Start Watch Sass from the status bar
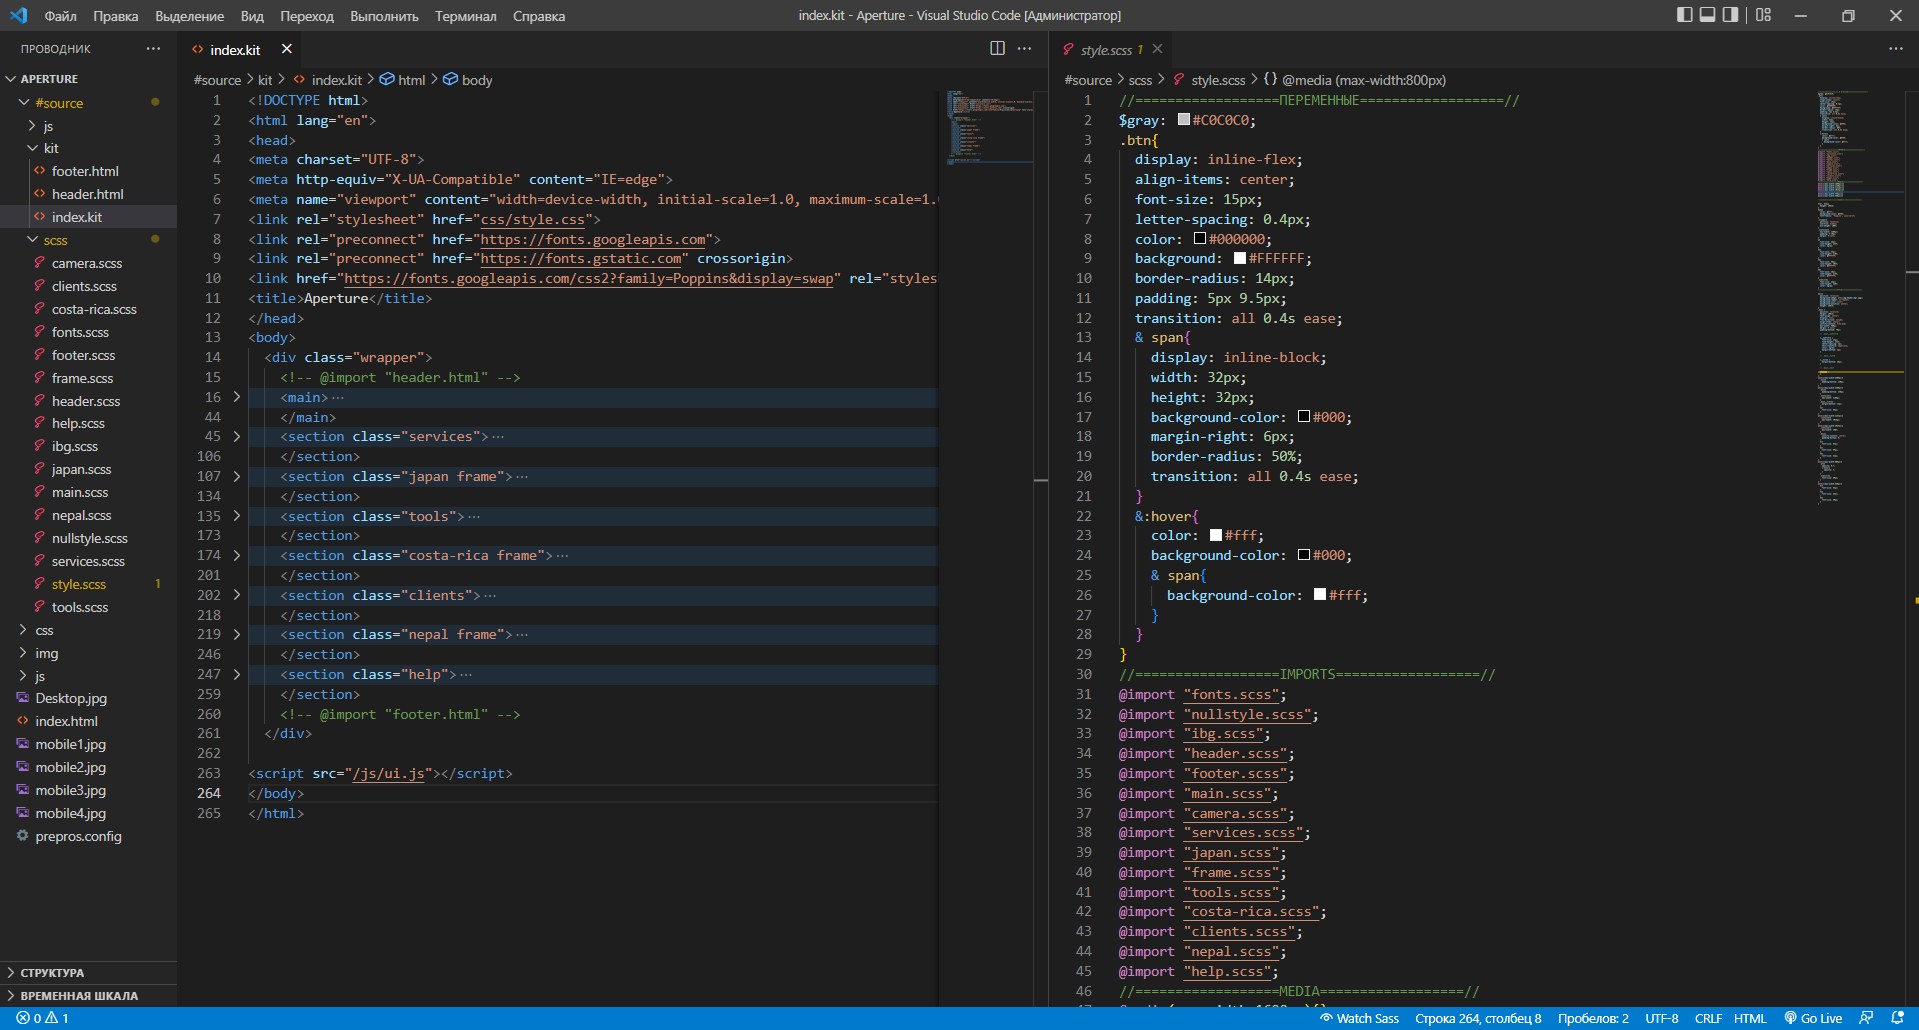Image resolution: width=1919 pixels, height=1030 pixels. [x=1359, y=1018]
